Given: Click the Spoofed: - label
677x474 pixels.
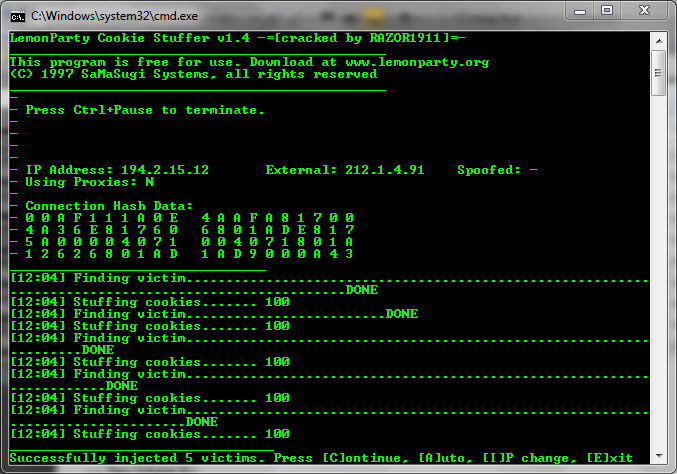Looking at the screenshot, I should (497, 170).
